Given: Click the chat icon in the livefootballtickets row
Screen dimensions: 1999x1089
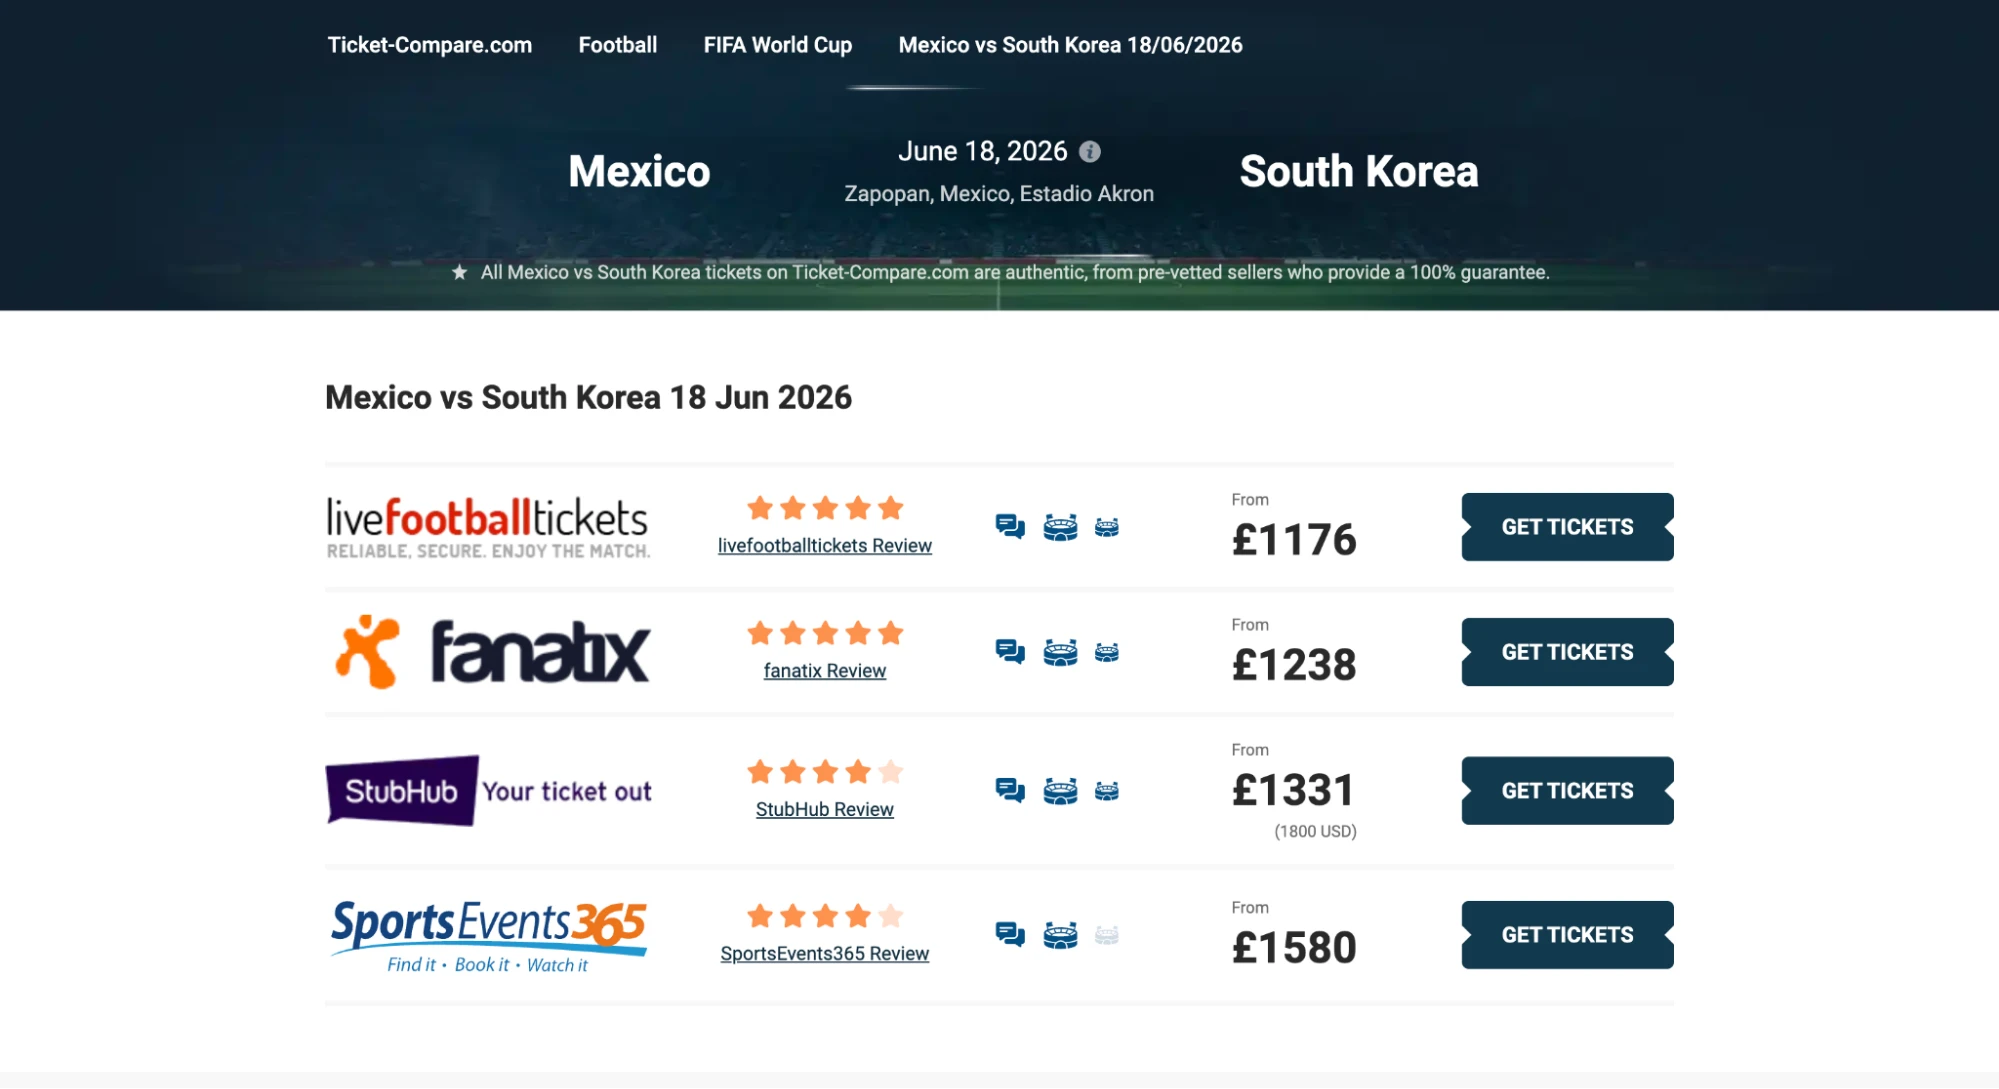Looking at the screenshot, I should coord(1010,527).
